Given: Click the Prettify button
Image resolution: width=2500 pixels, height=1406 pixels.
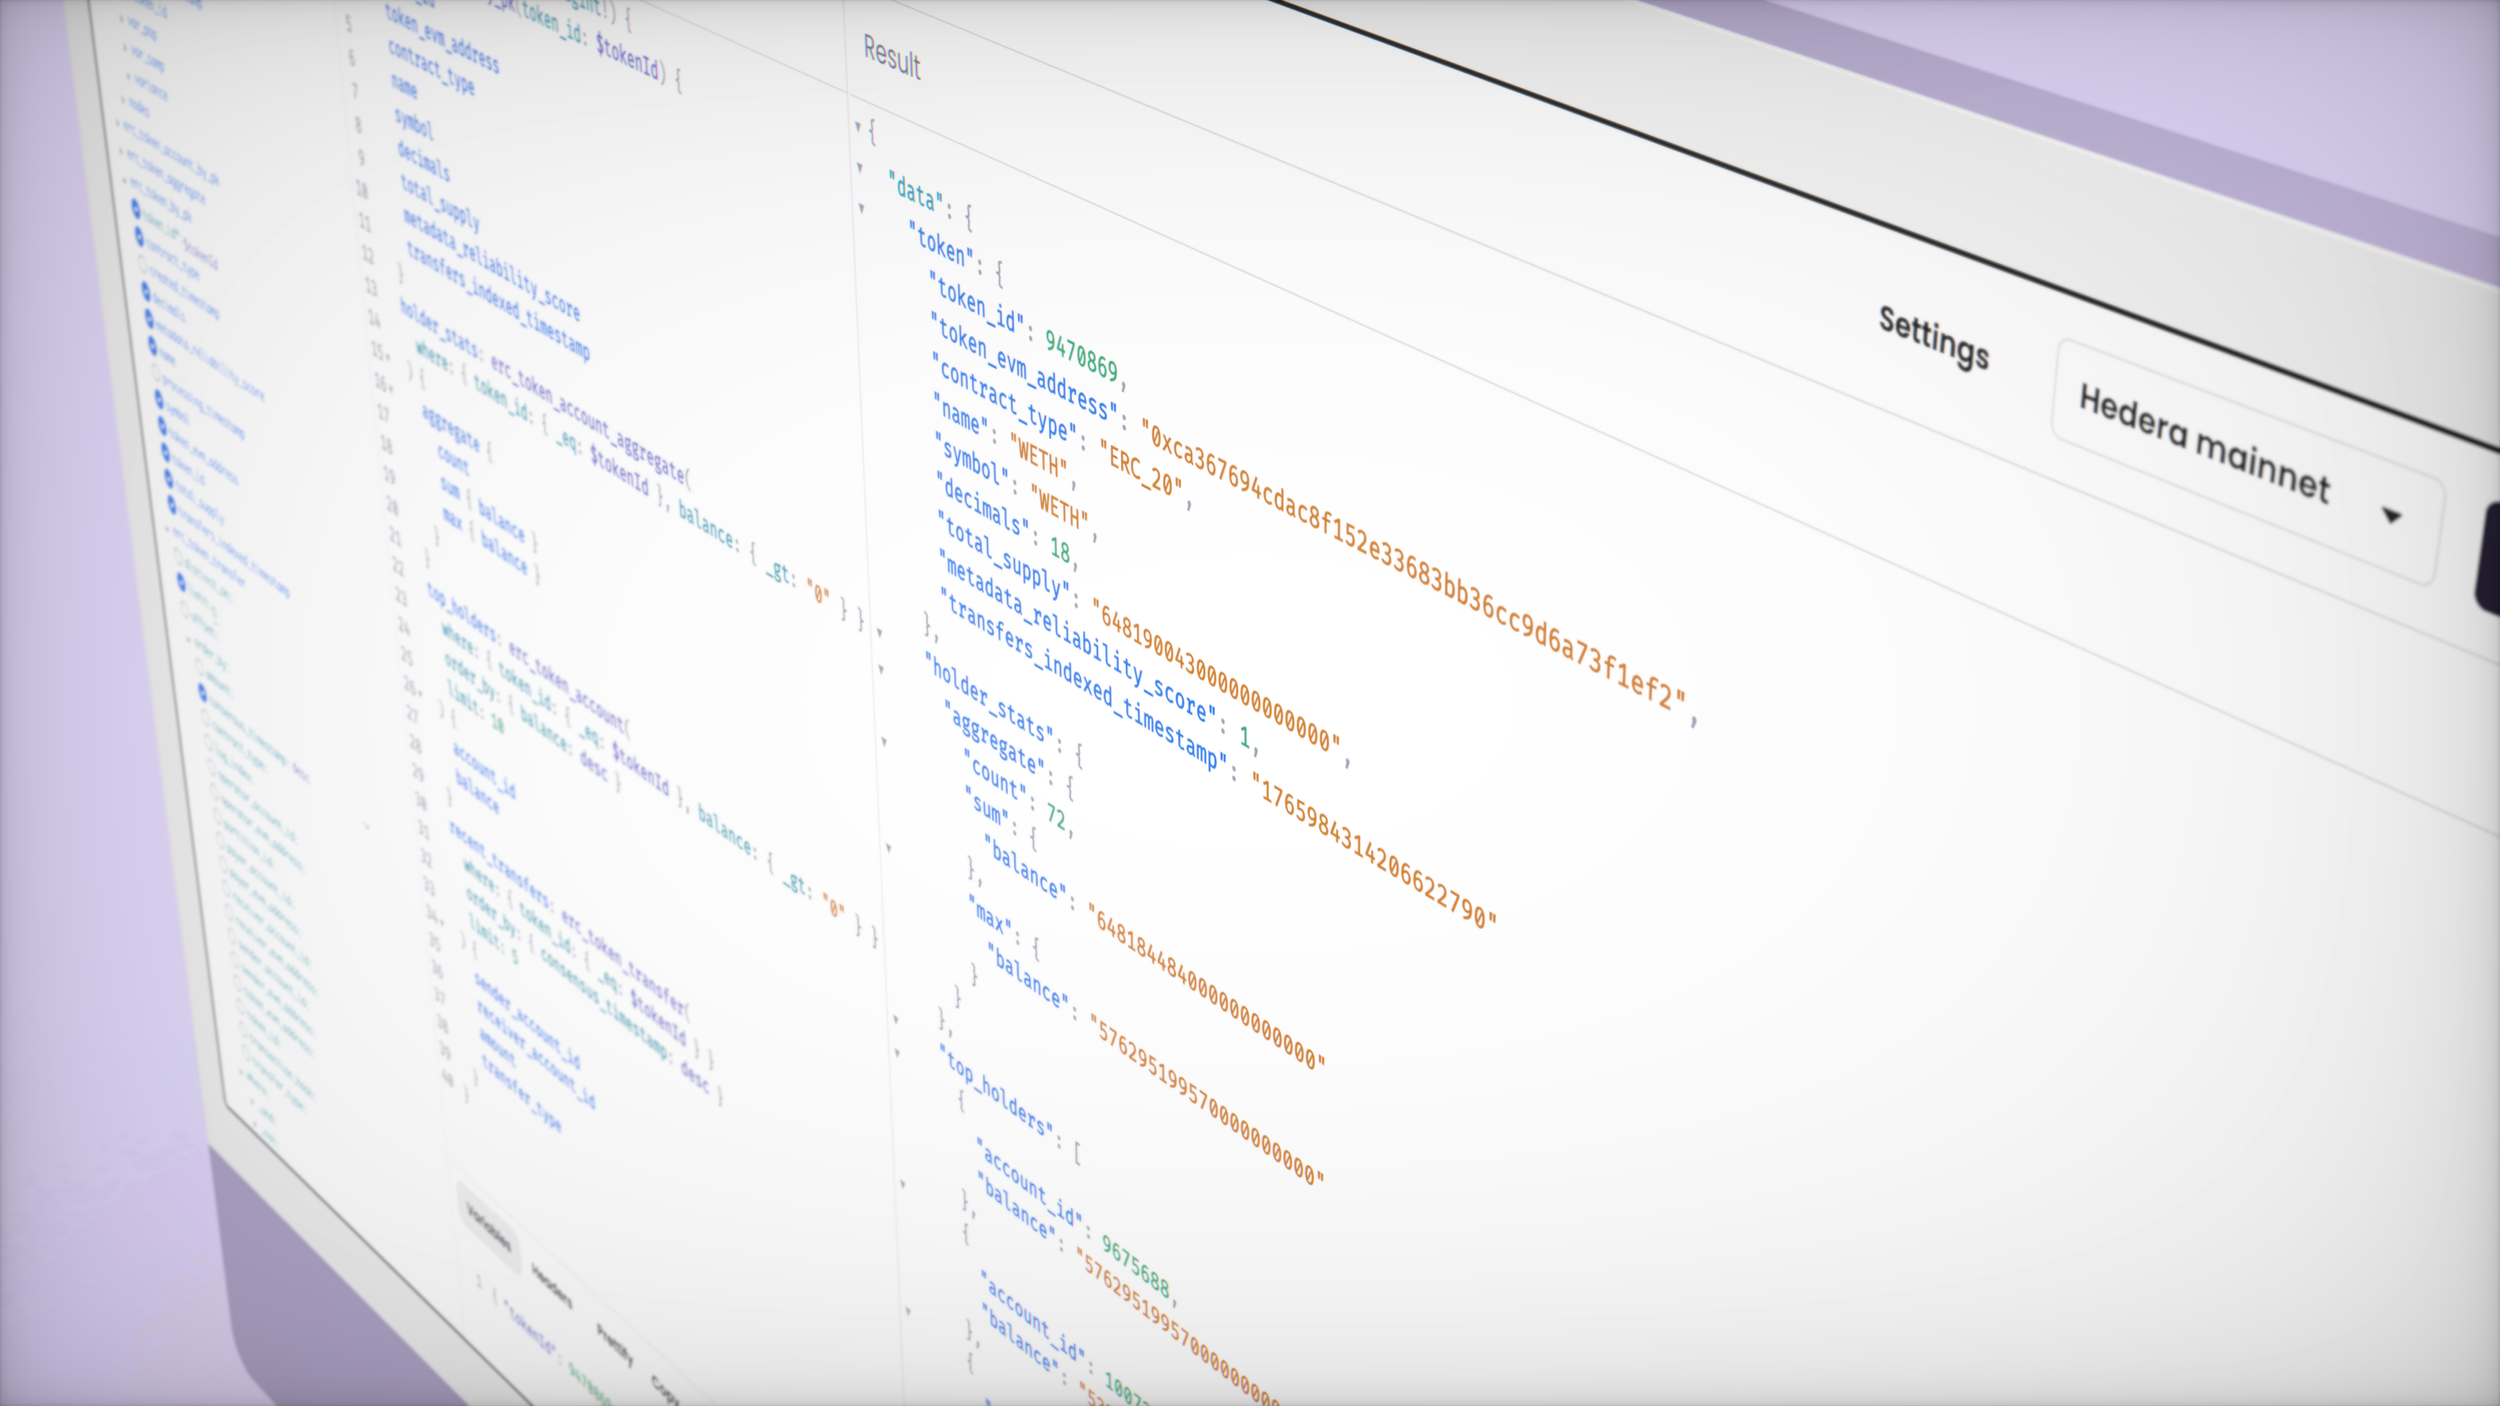Looking at the screenshot, I should pos(614,1346).
